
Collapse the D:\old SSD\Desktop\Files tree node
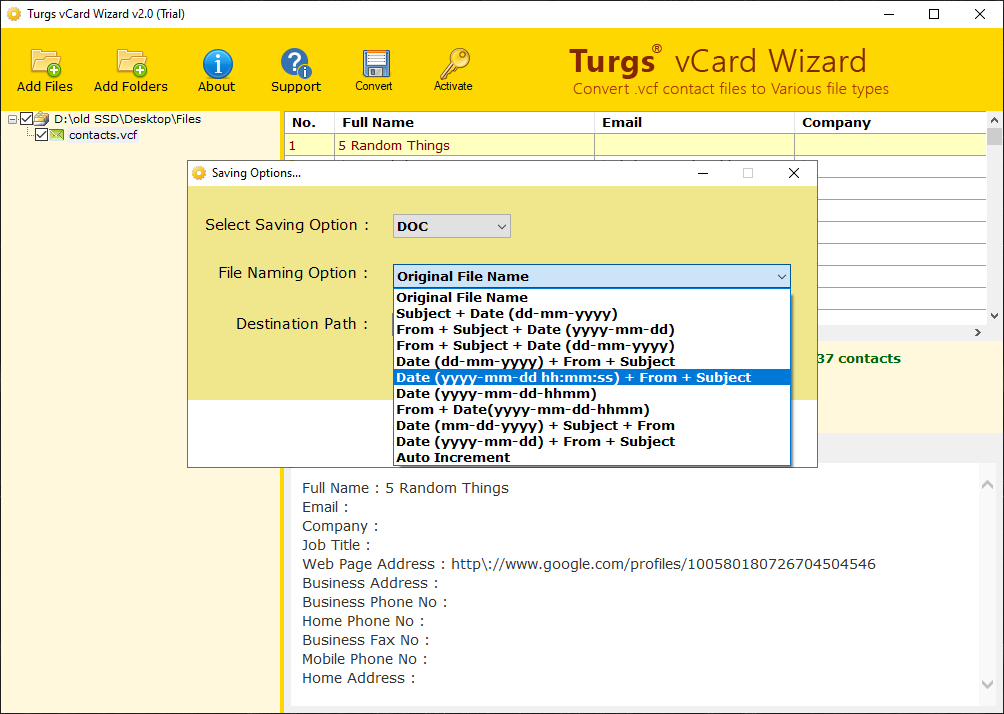pos(12,119)
